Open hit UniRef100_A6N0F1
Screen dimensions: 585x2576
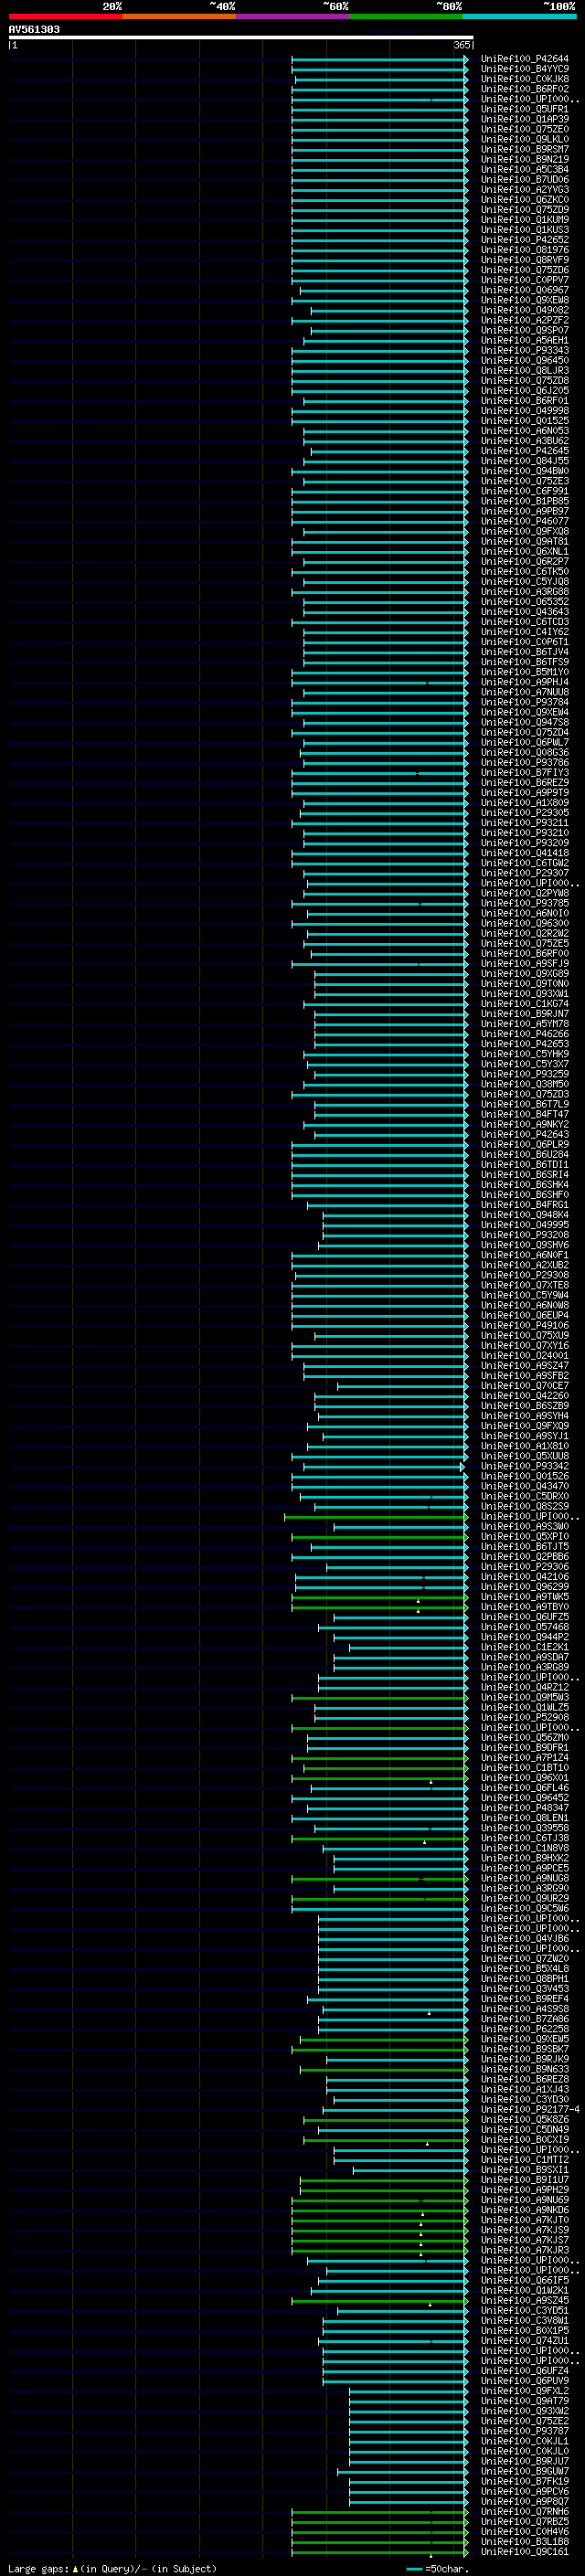pyautogui.click(x=525, y=1255)
